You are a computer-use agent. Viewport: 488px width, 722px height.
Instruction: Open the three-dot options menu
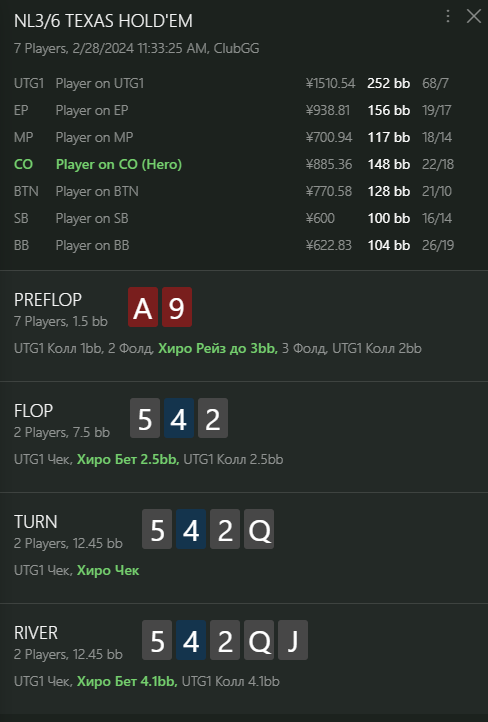[x=447, y=17]
